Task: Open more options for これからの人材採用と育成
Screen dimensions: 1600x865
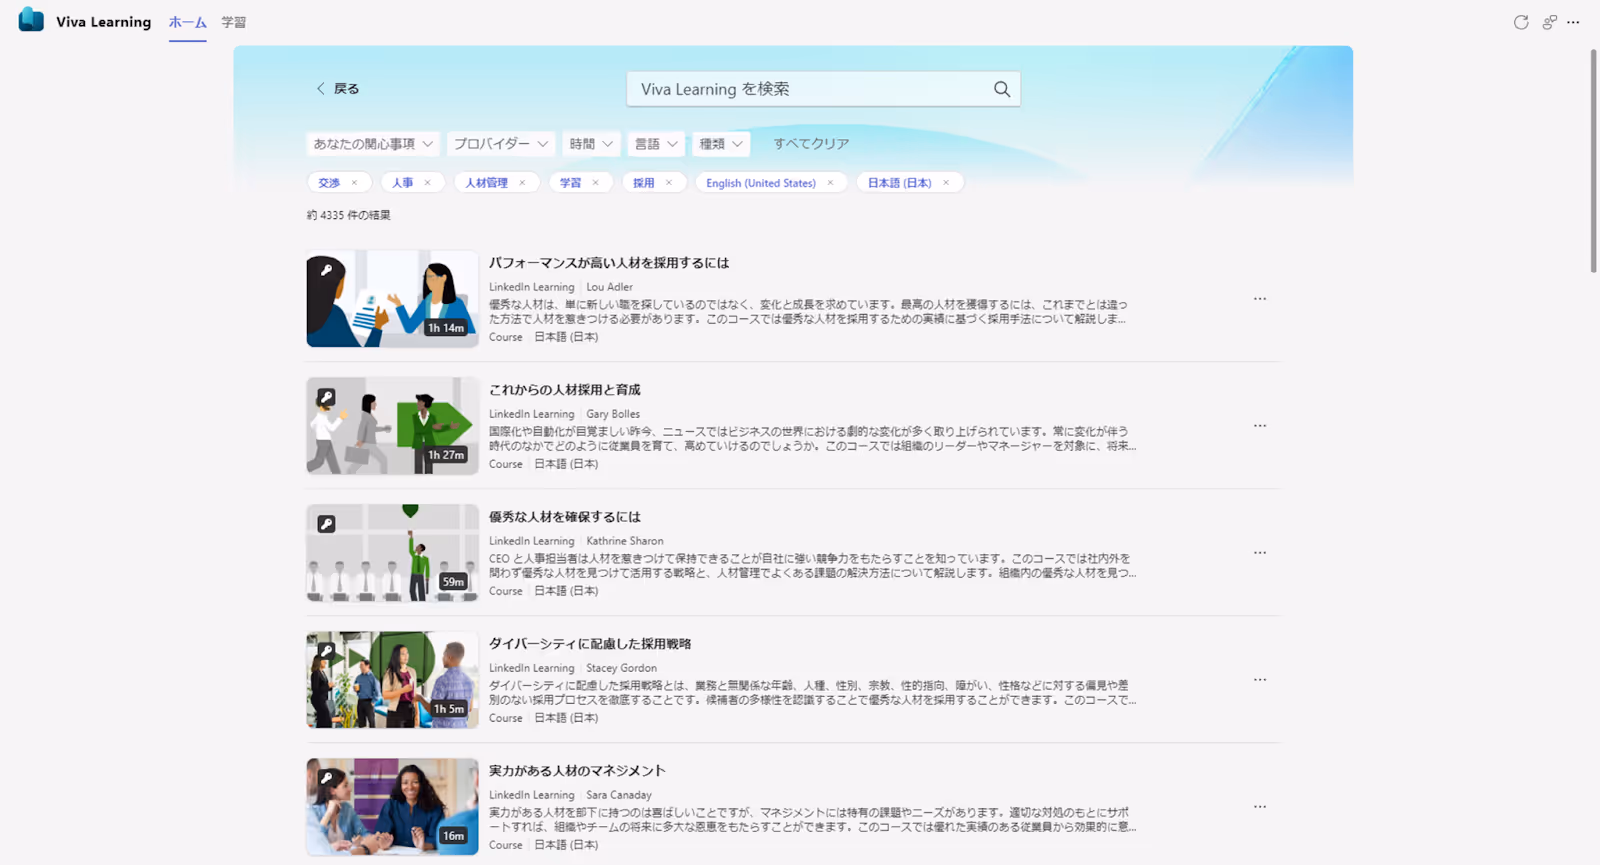Action: point(1260,426)
